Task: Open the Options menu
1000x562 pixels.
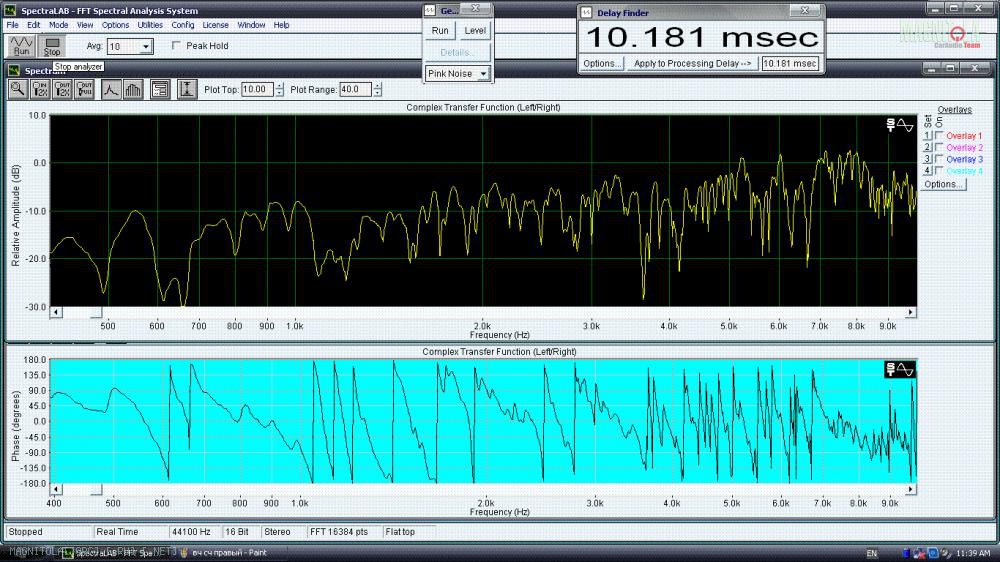Action: pyautogui.click(x=115, y=25)
